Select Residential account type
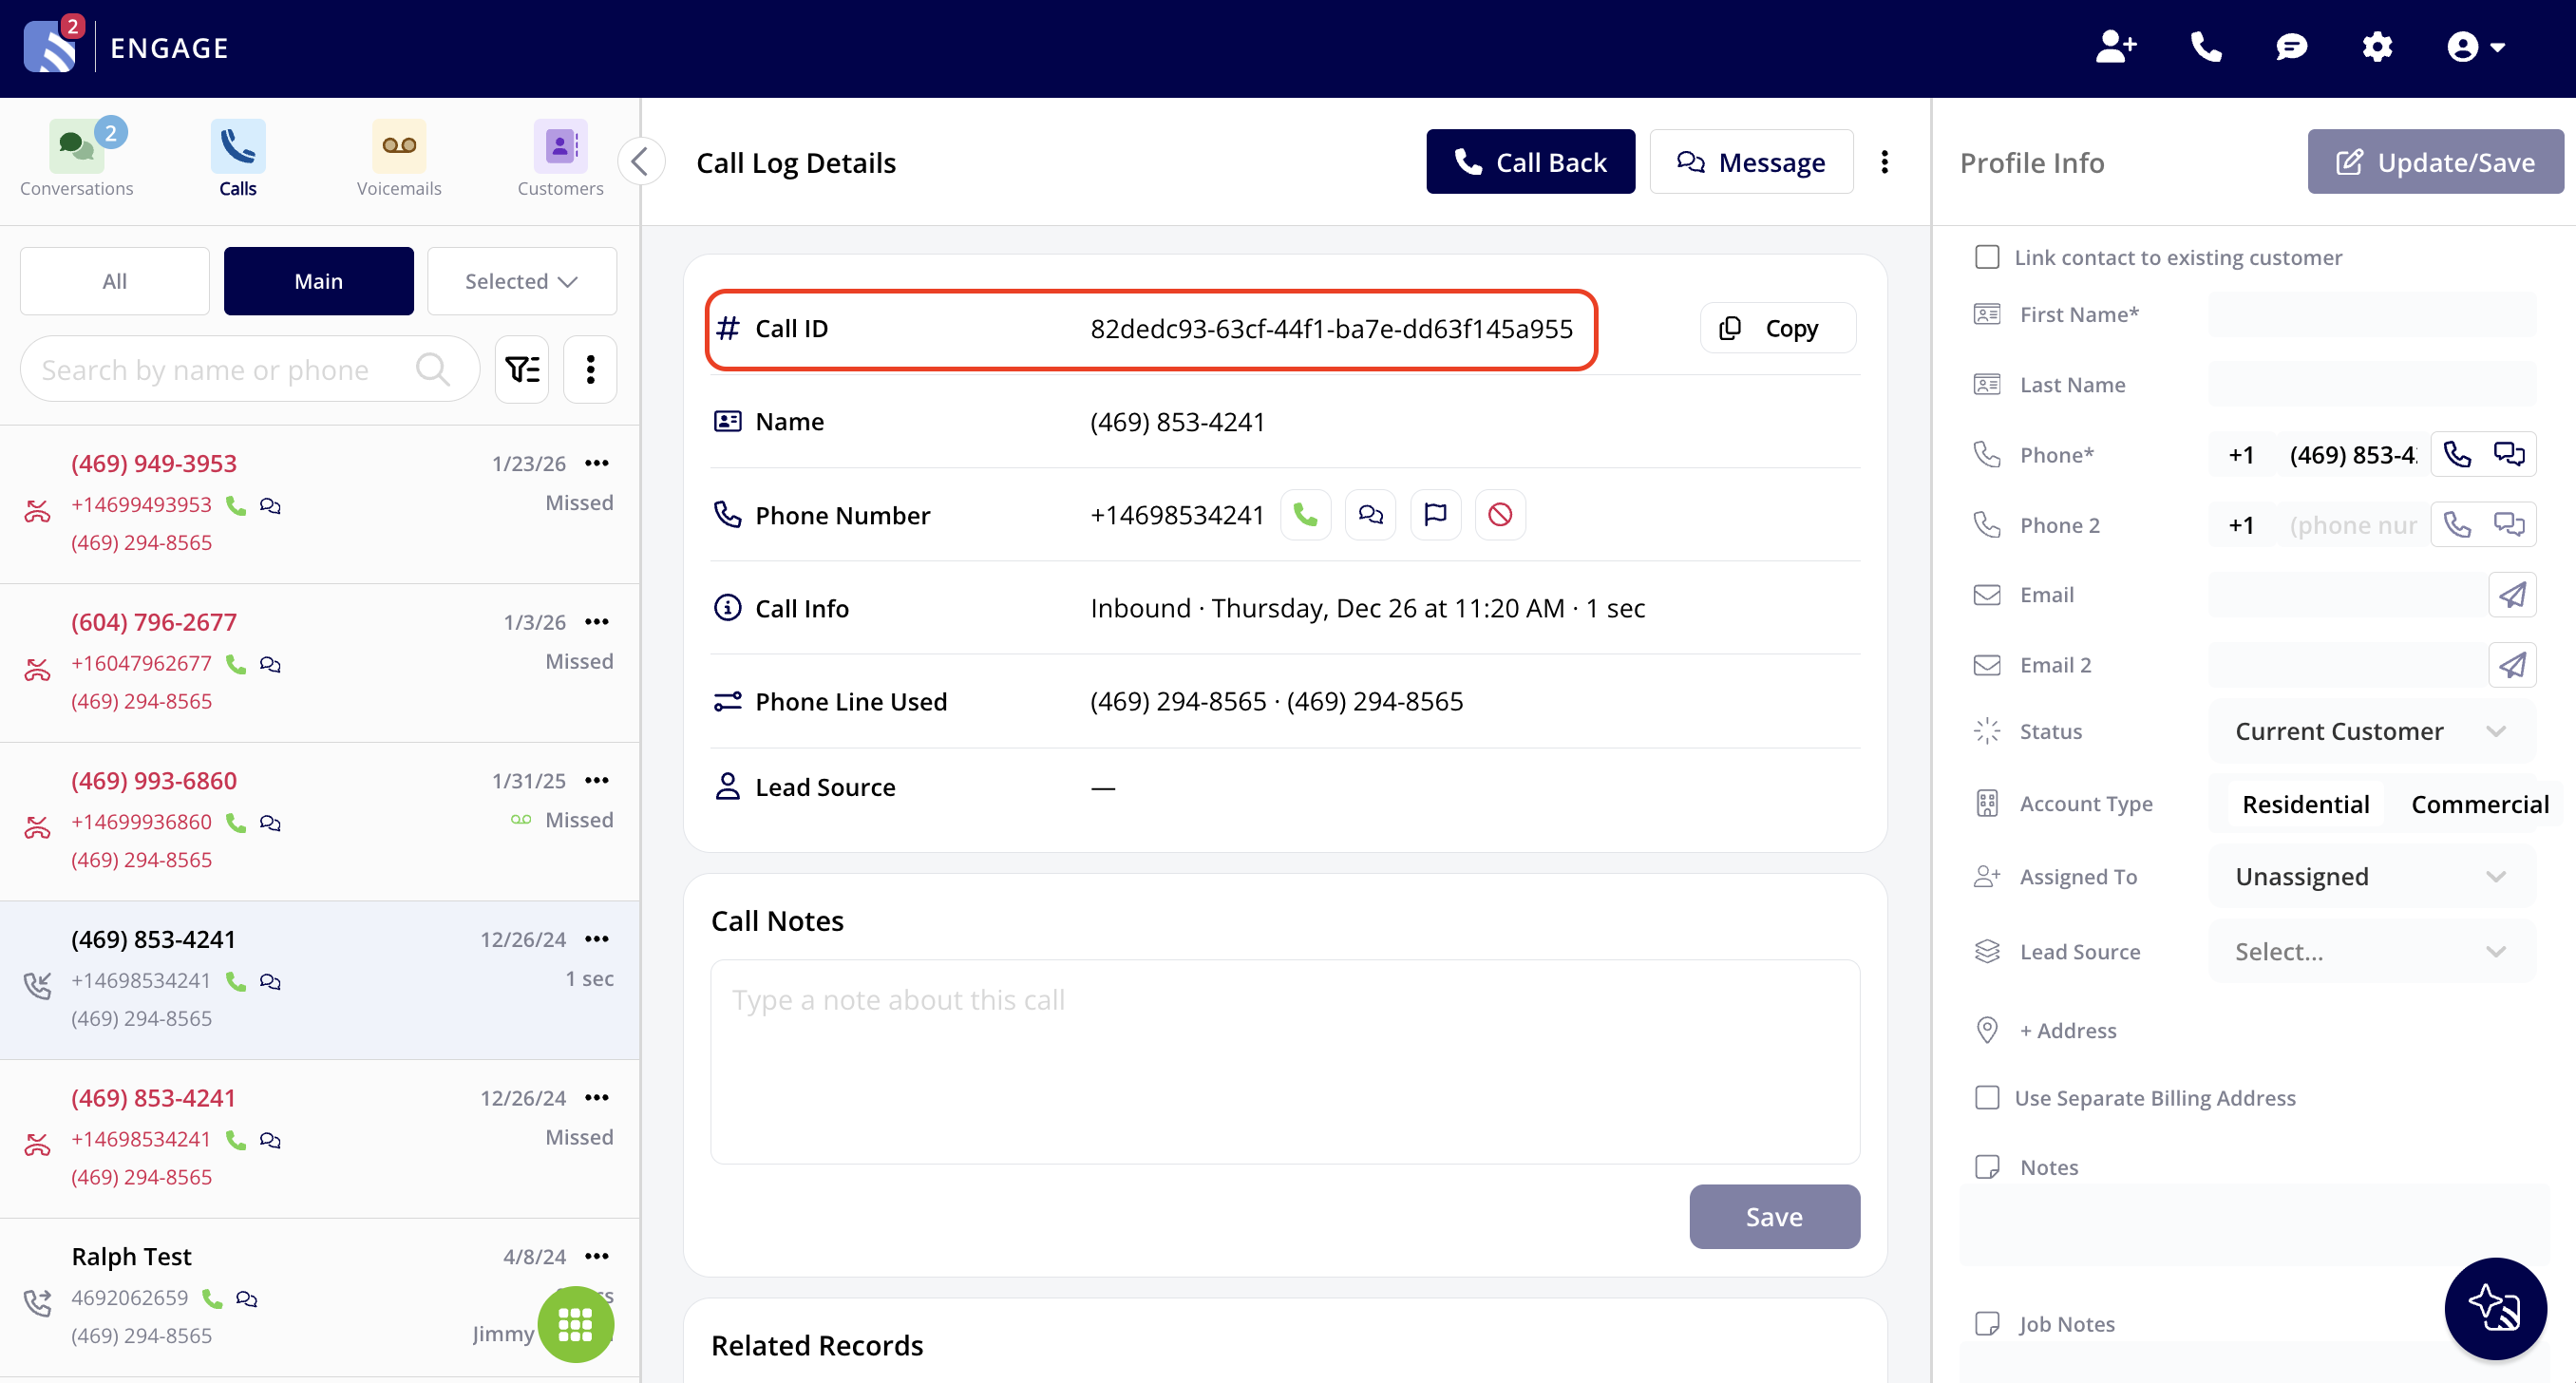The width and height of the screenshot is (2576, 1383). pos(2305,804)
